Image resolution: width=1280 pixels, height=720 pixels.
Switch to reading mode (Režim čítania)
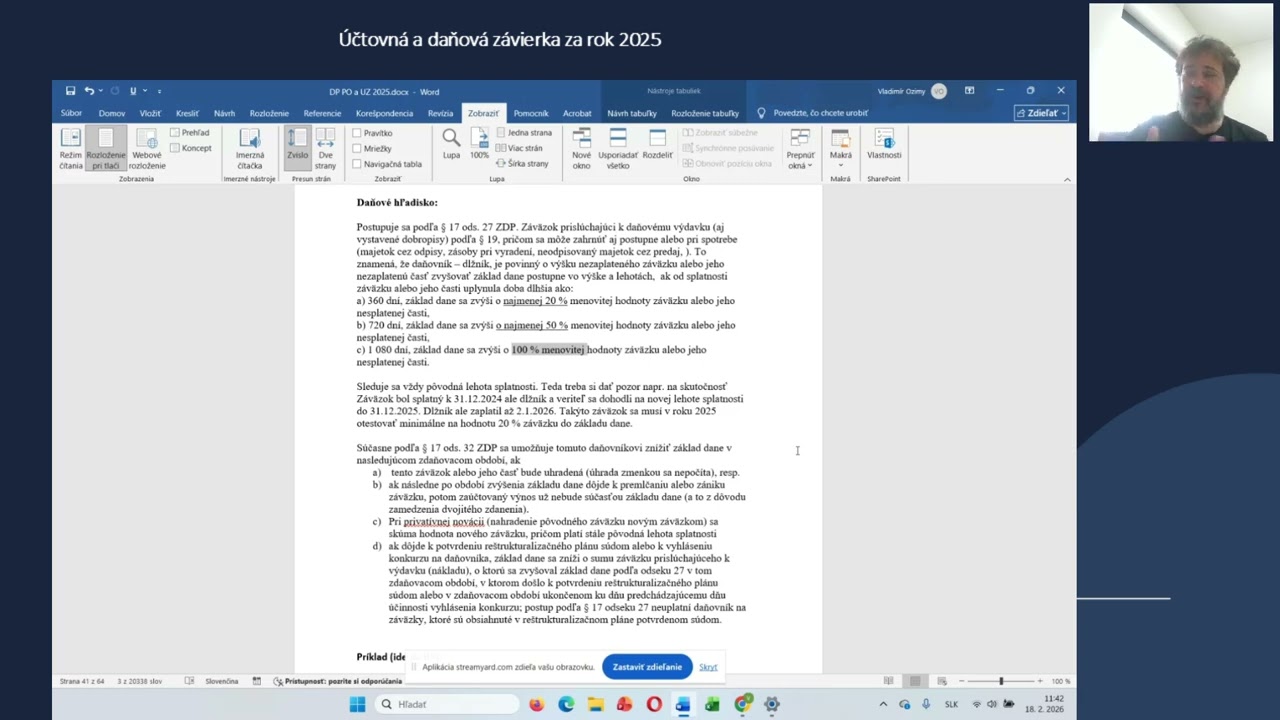tap(70, 149)
